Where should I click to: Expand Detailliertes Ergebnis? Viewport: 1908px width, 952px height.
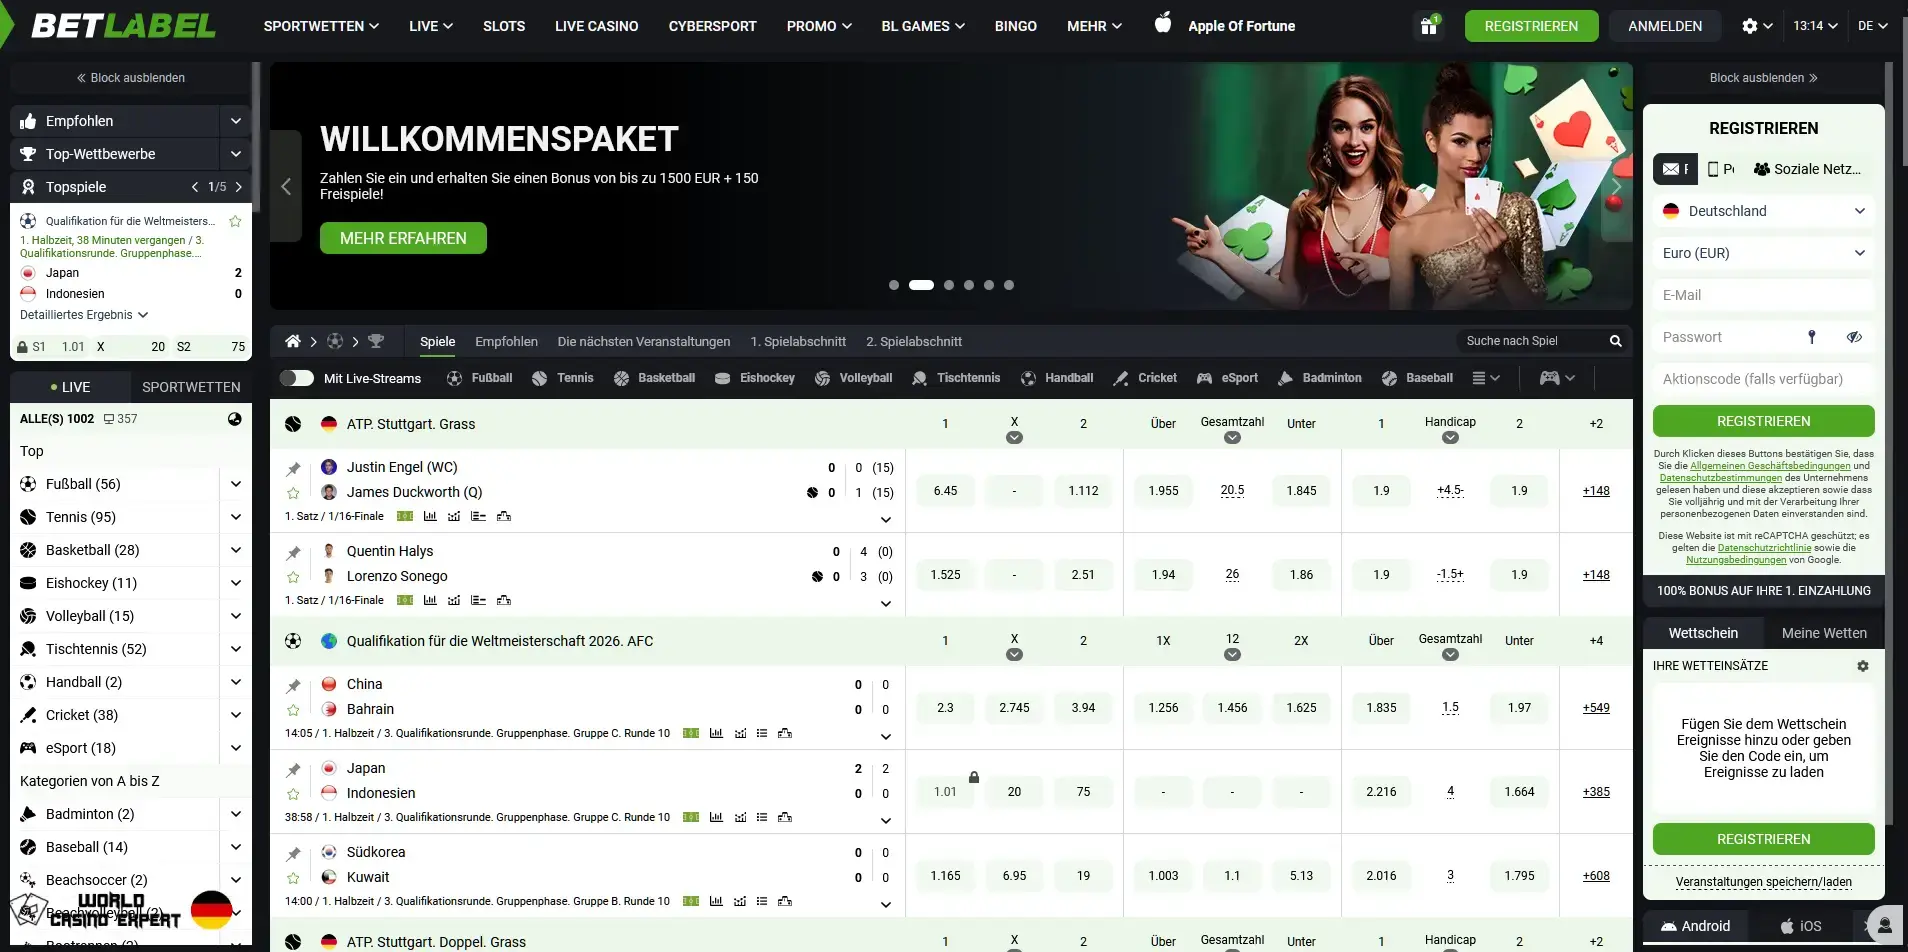(x=84, y=315)
